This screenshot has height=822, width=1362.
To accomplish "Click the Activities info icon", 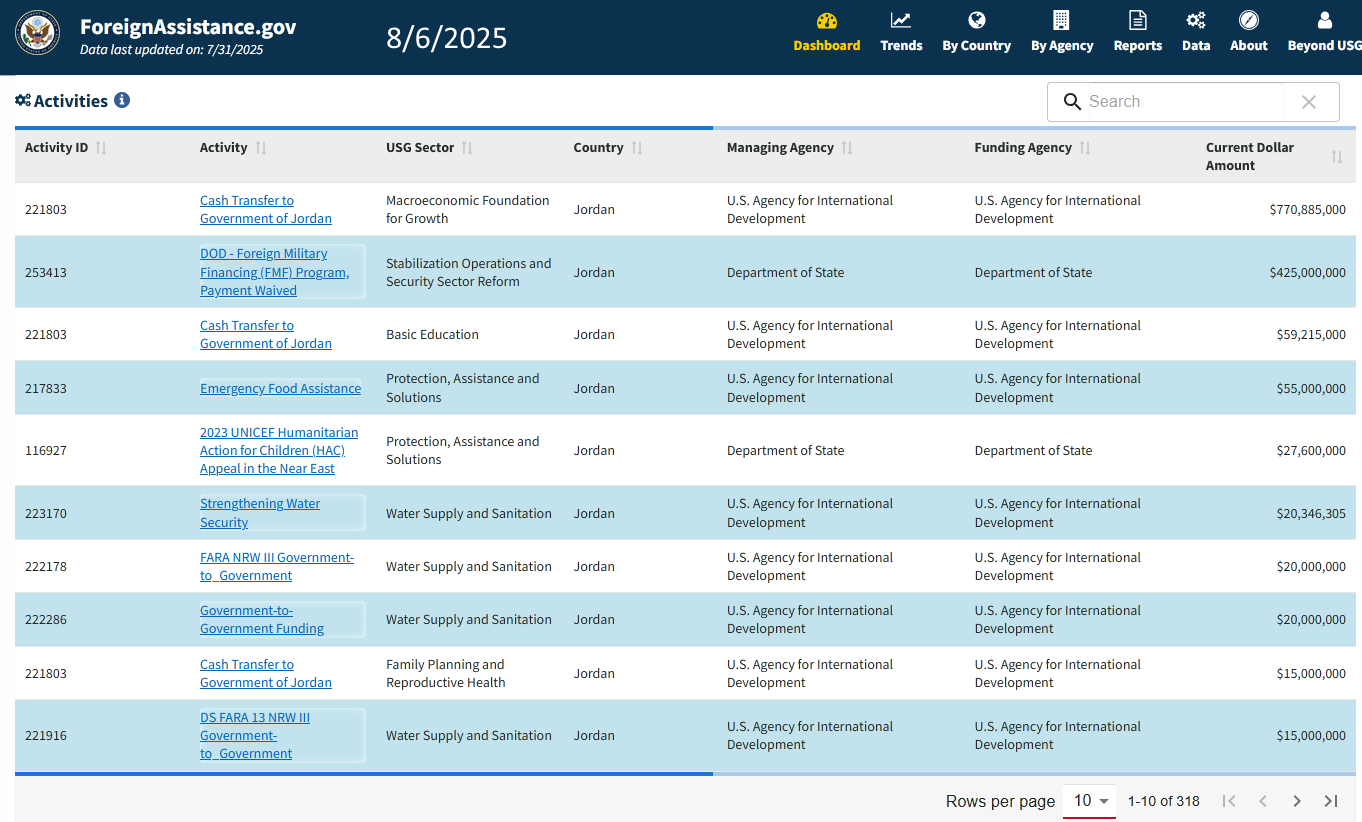I will pos(122,100).
